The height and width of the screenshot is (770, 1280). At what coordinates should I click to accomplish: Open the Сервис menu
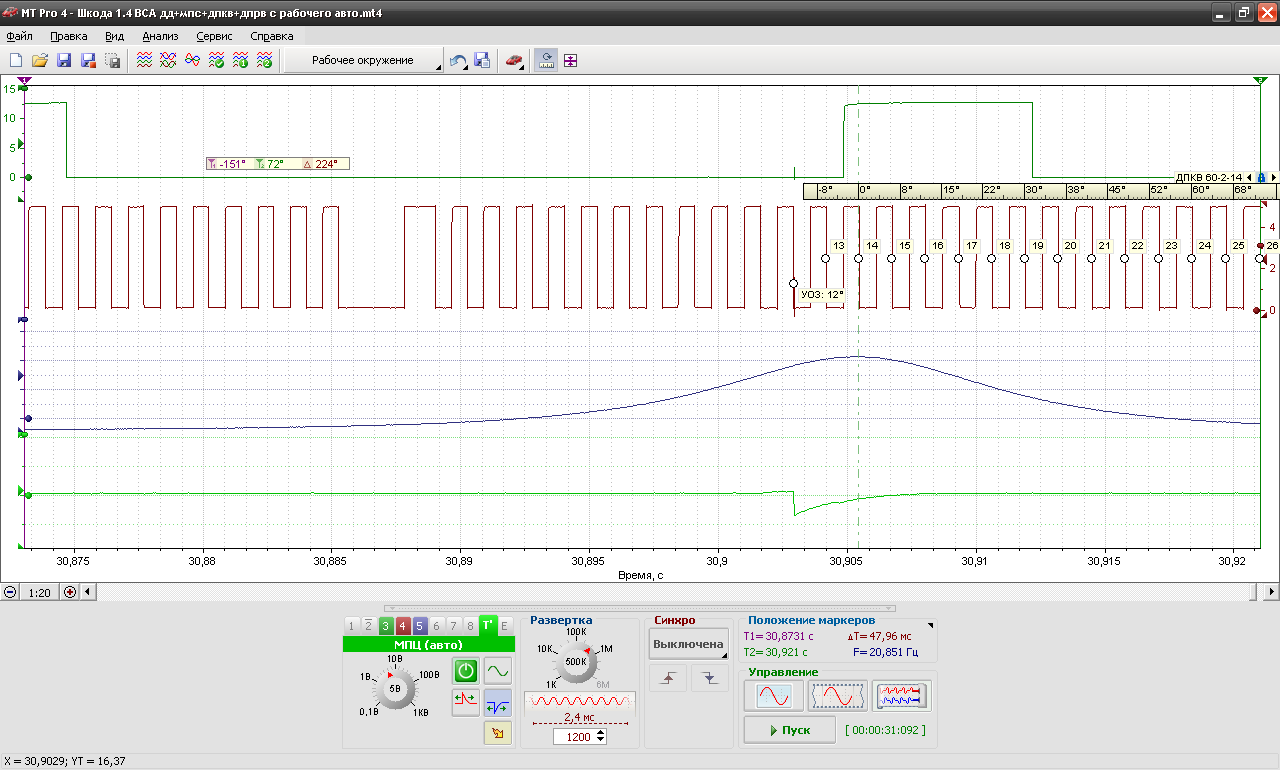[x=214, y=36]
